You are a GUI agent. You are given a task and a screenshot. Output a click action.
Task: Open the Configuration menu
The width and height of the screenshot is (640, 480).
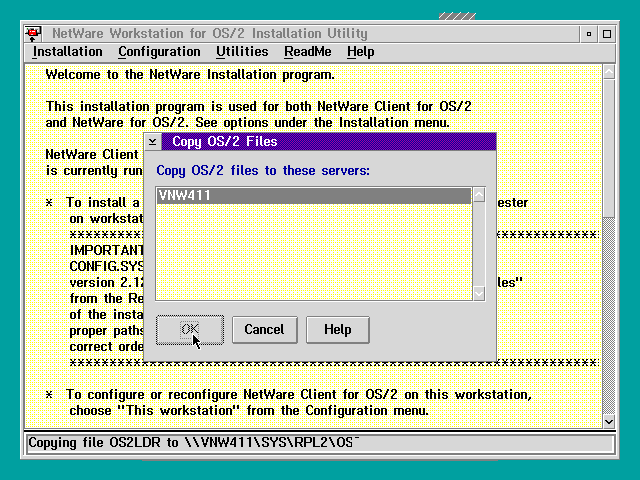pyautogui.click(x=159, y=52)
